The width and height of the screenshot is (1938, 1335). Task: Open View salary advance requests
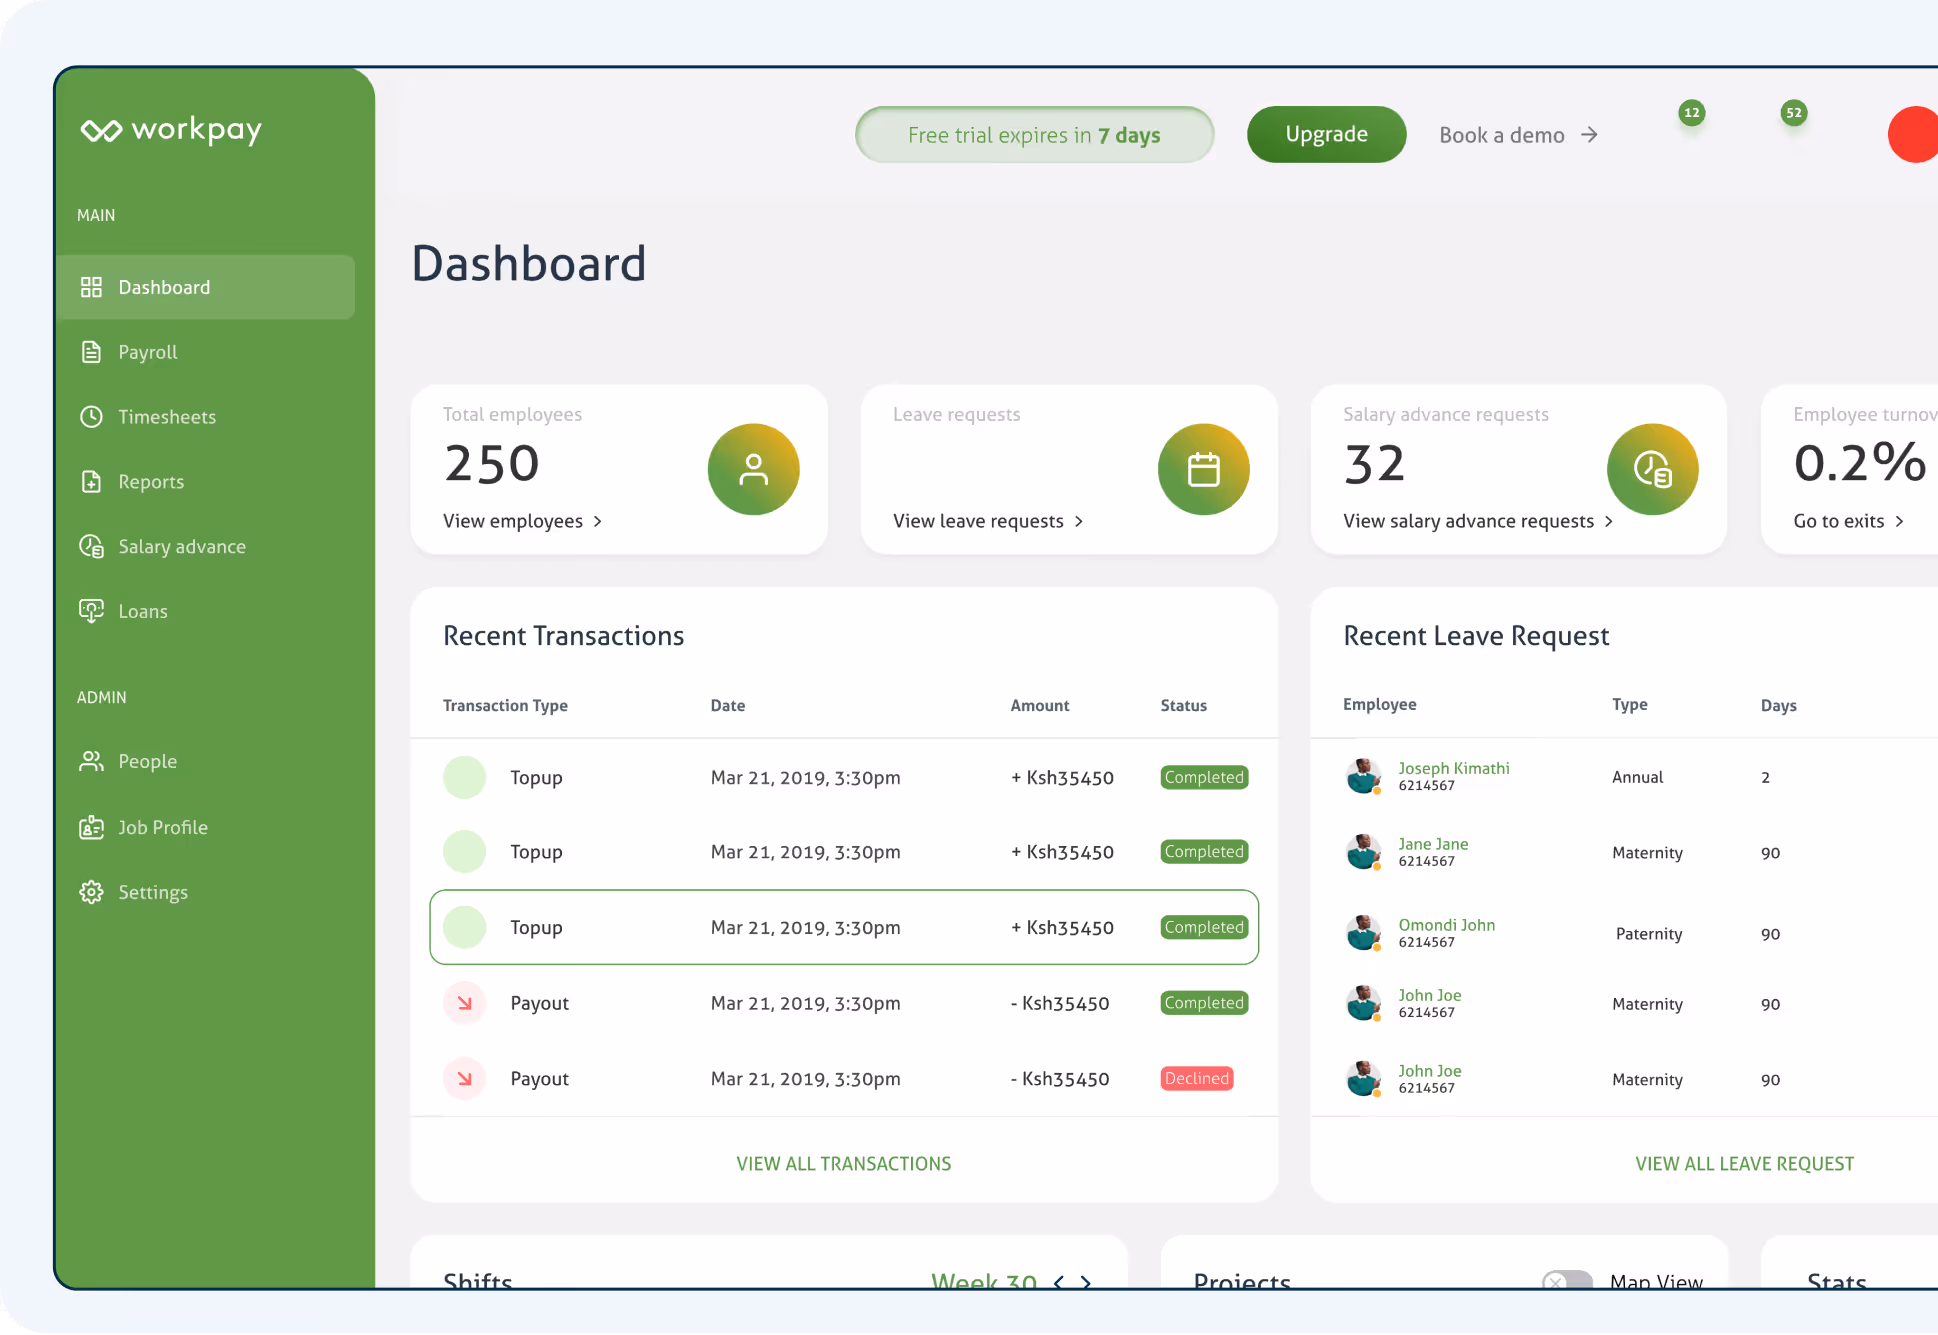[1477, 521]
